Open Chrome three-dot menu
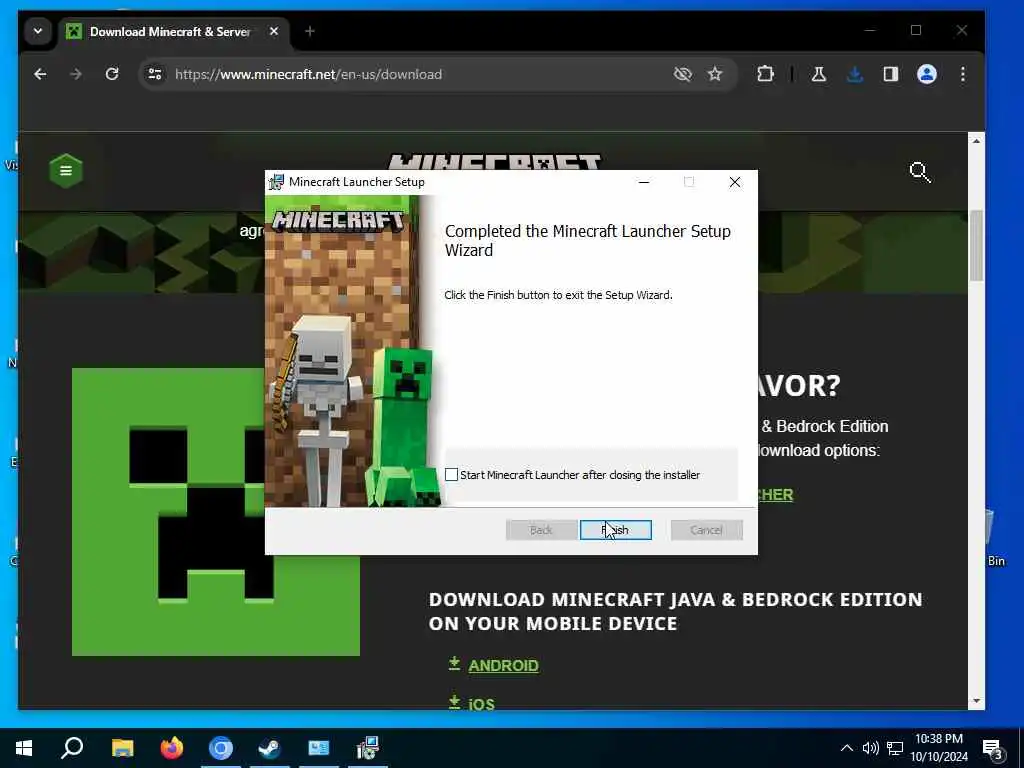The image size is (1024, 768). (x=963, y=74)
